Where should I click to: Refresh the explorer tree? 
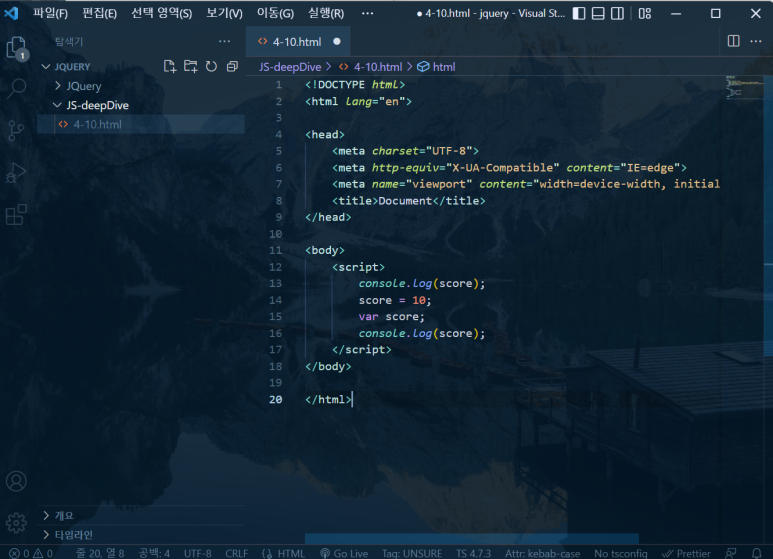pyautogui.click(x=211, y=67)
